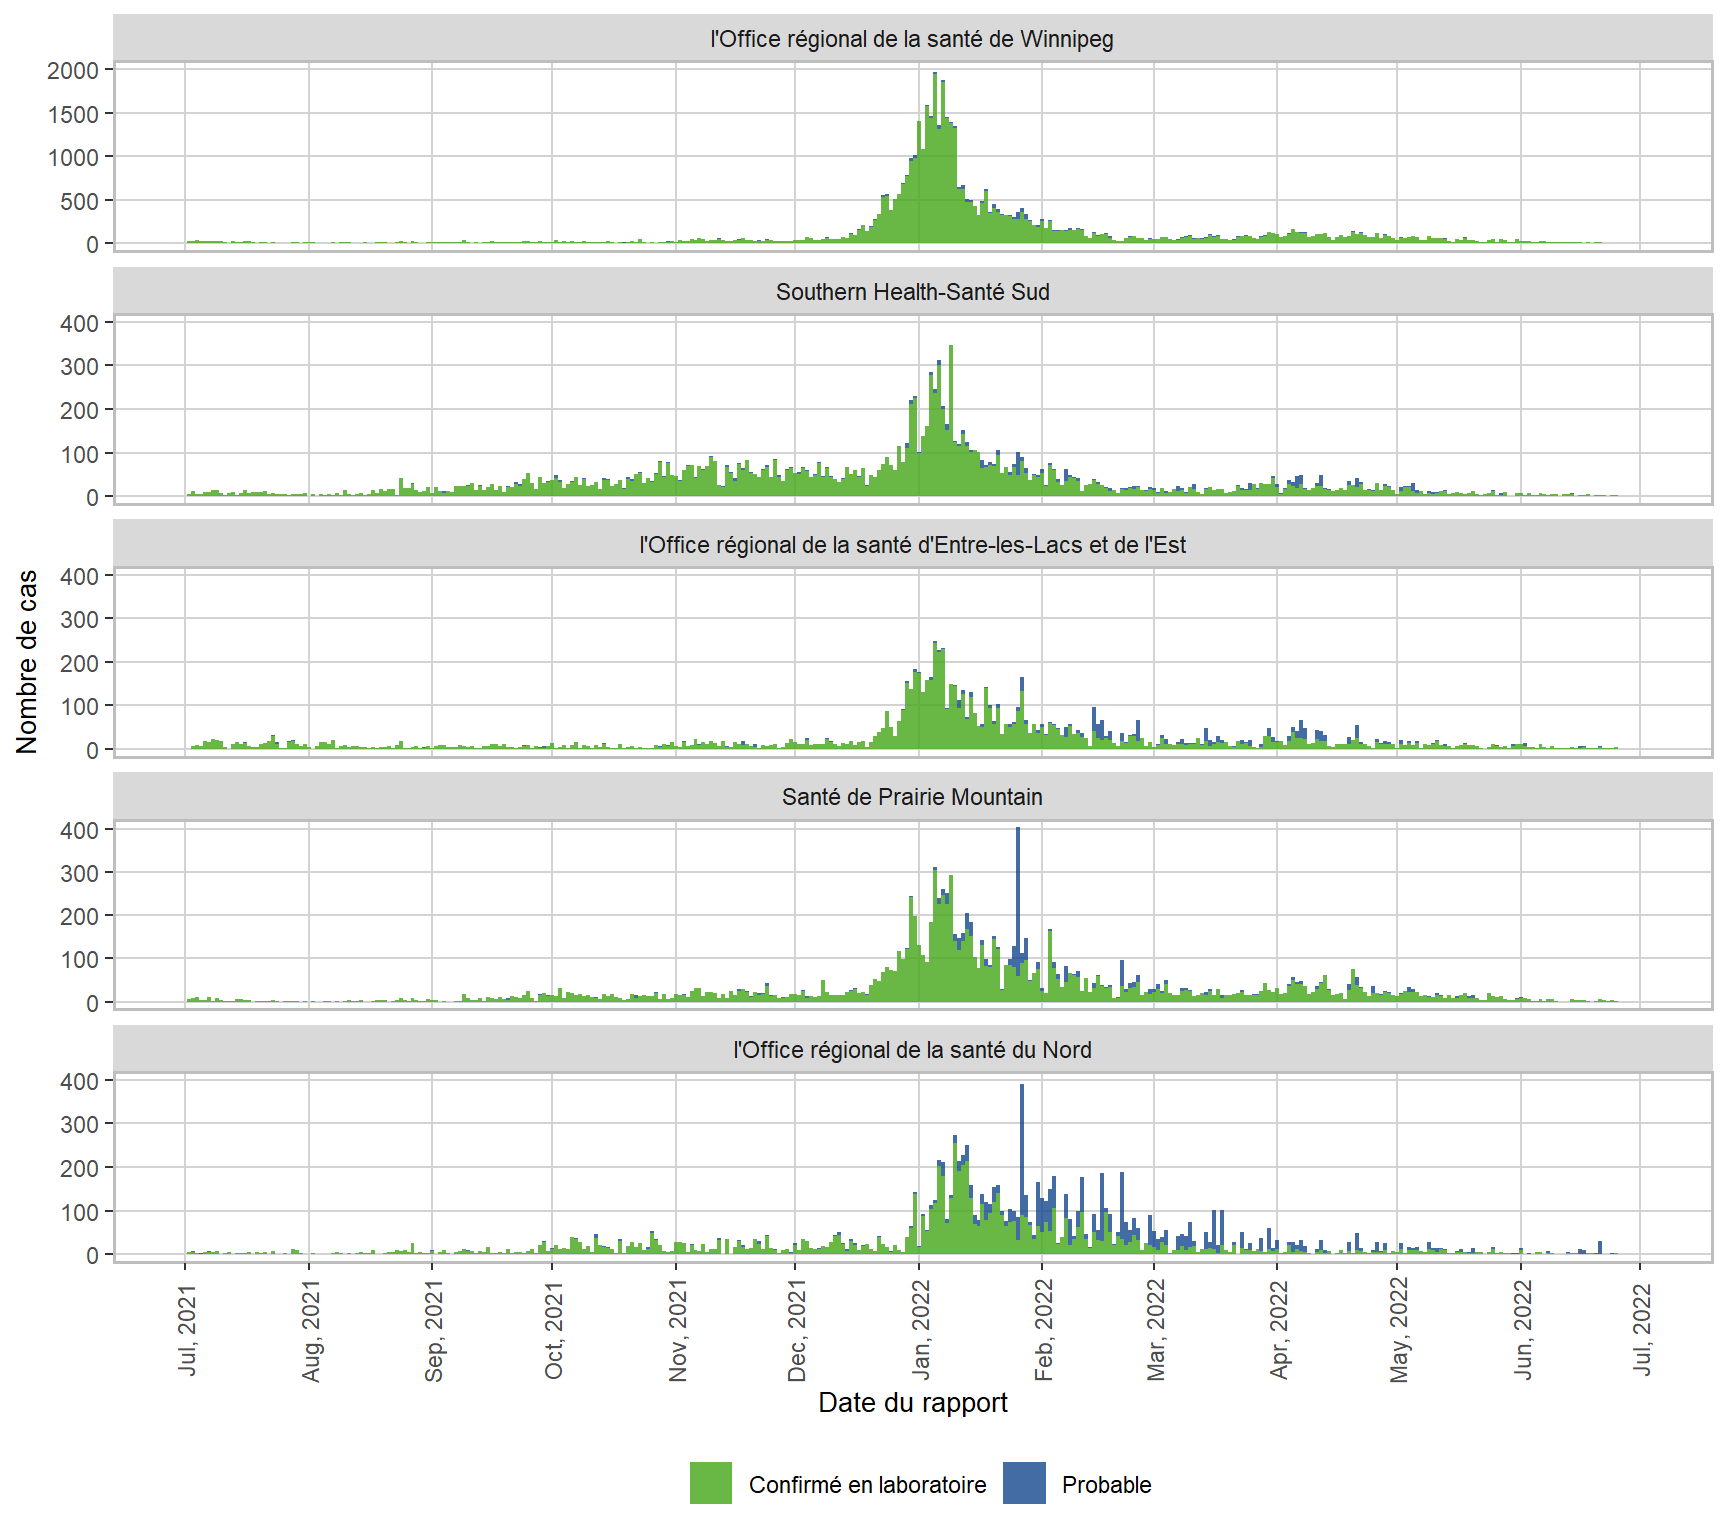
Task: Click the green Confirmé en laboratoire legend swatch
Action: (x=710, y=1483)
